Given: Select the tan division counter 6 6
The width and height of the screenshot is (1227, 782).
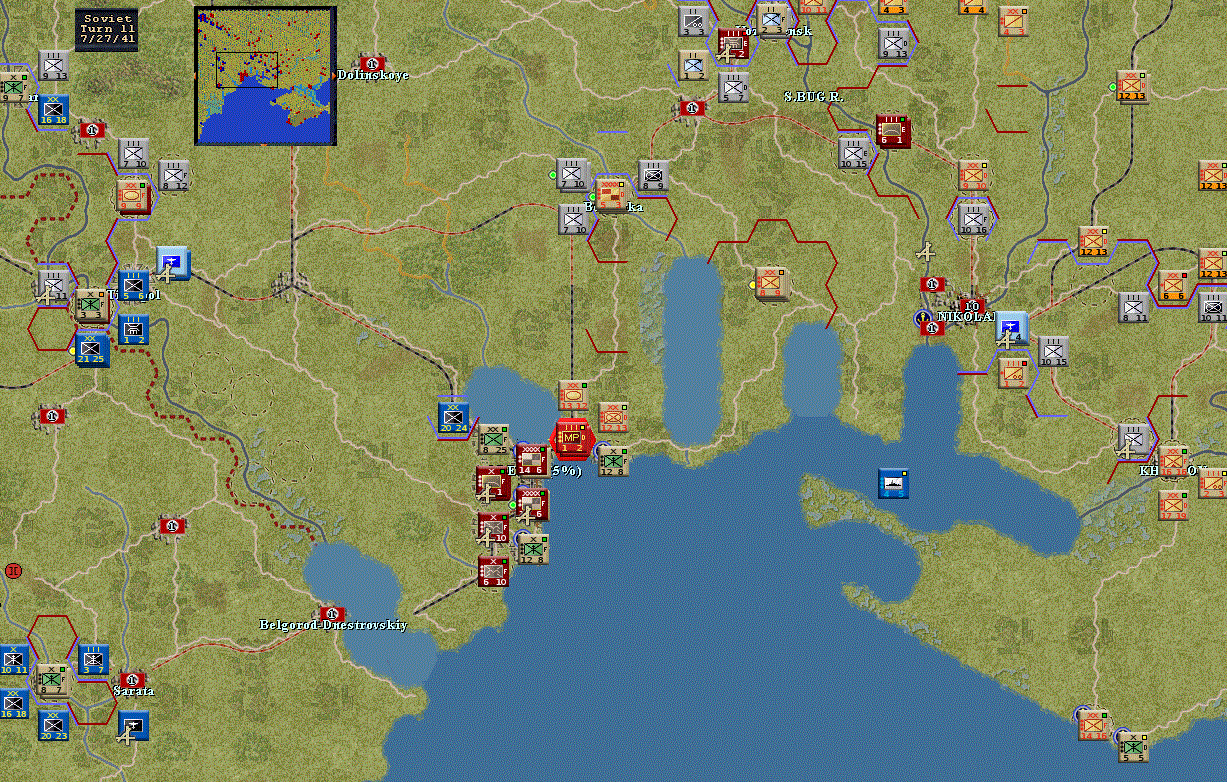Looking at the screenshot, I should pos(1173,286).
